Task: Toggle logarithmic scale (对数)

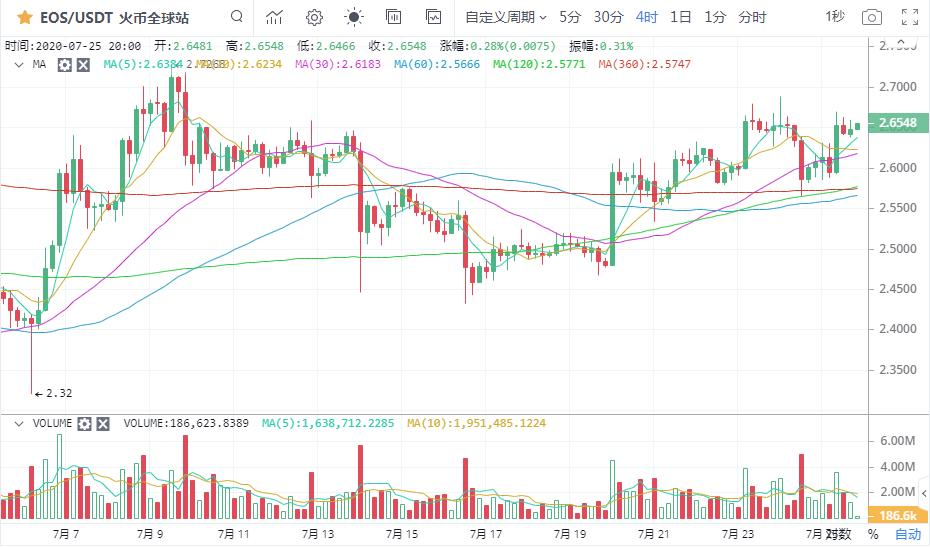Action: (838, 534)
